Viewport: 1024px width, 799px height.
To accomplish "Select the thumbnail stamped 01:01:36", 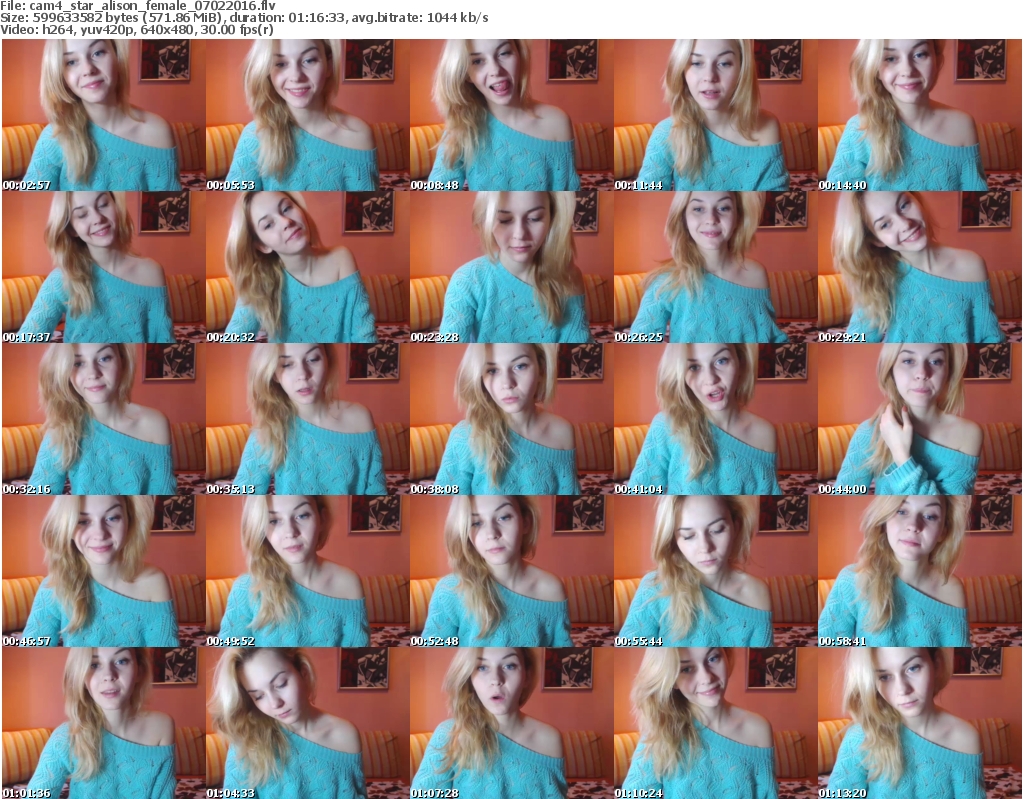I will pos(104,723).
